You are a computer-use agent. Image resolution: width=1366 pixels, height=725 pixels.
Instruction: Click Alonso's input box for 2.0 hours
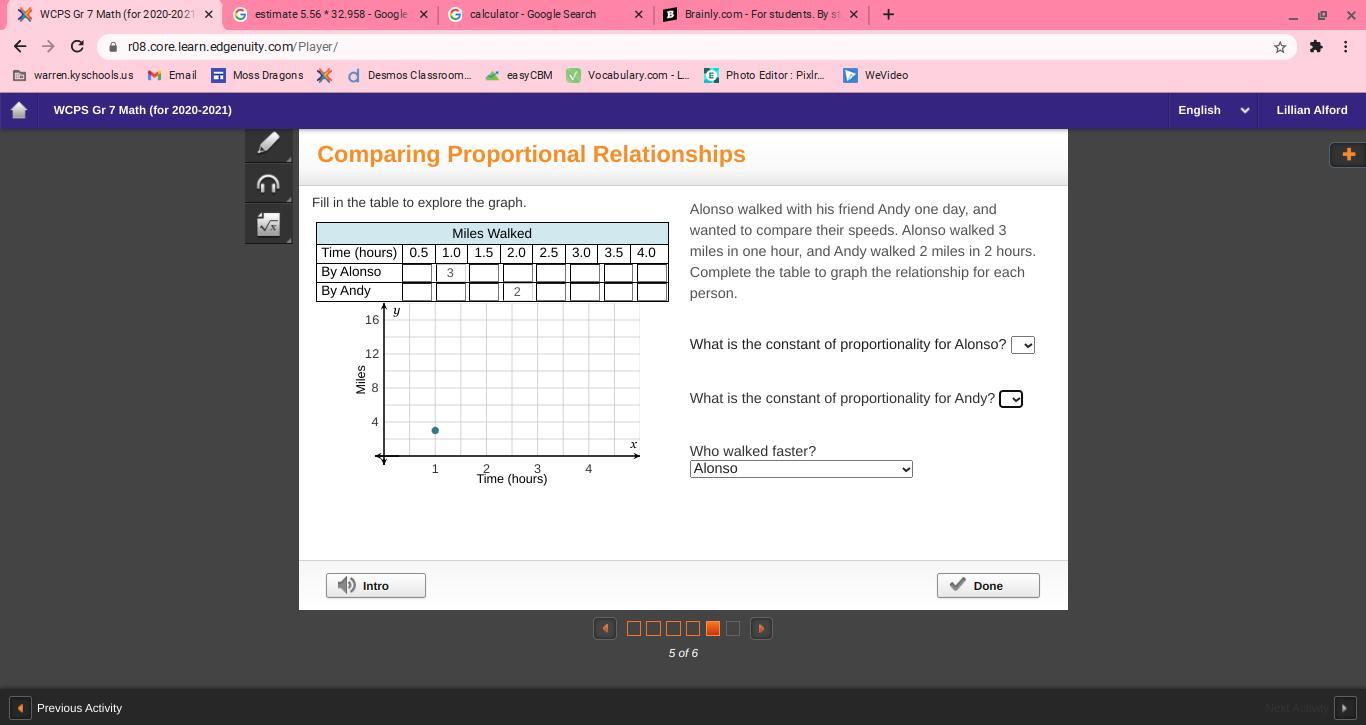coord(517,273)
